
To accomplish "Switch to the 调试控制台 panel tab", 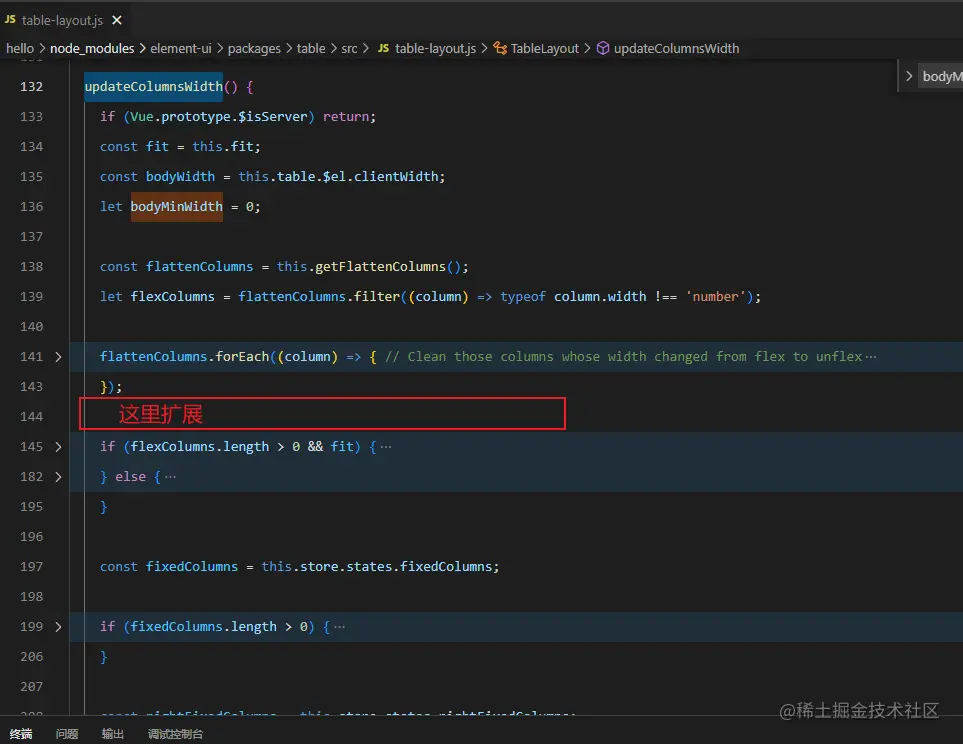I will click(175, 734).
